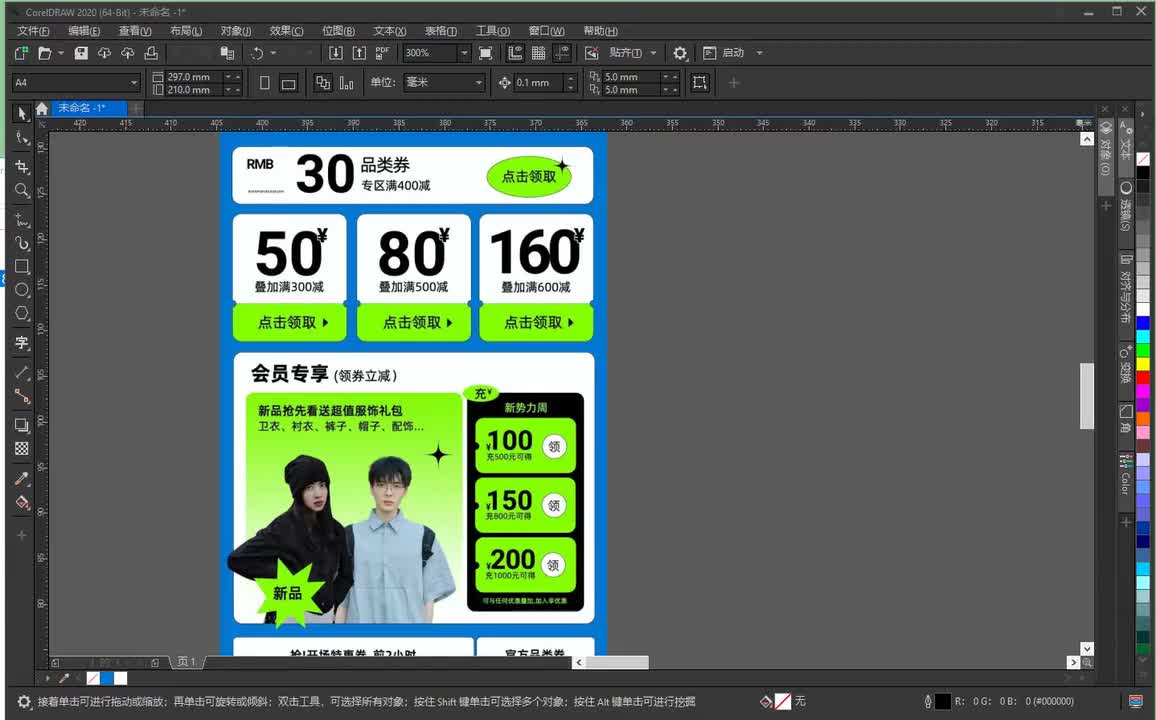Toggle Show Guidelines button
Viewport: 1156px width, 720px height.
pos(563,53)
